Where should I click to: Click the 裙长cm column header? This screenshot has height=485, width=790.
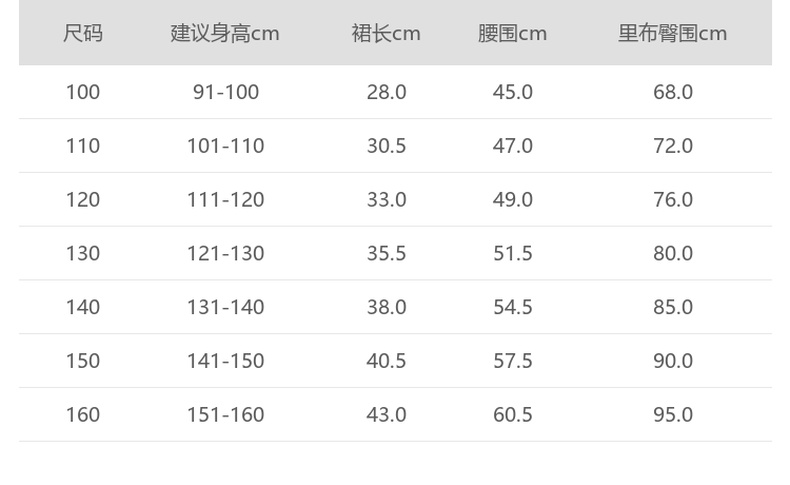pyautogui.click(x=386, y=33)
